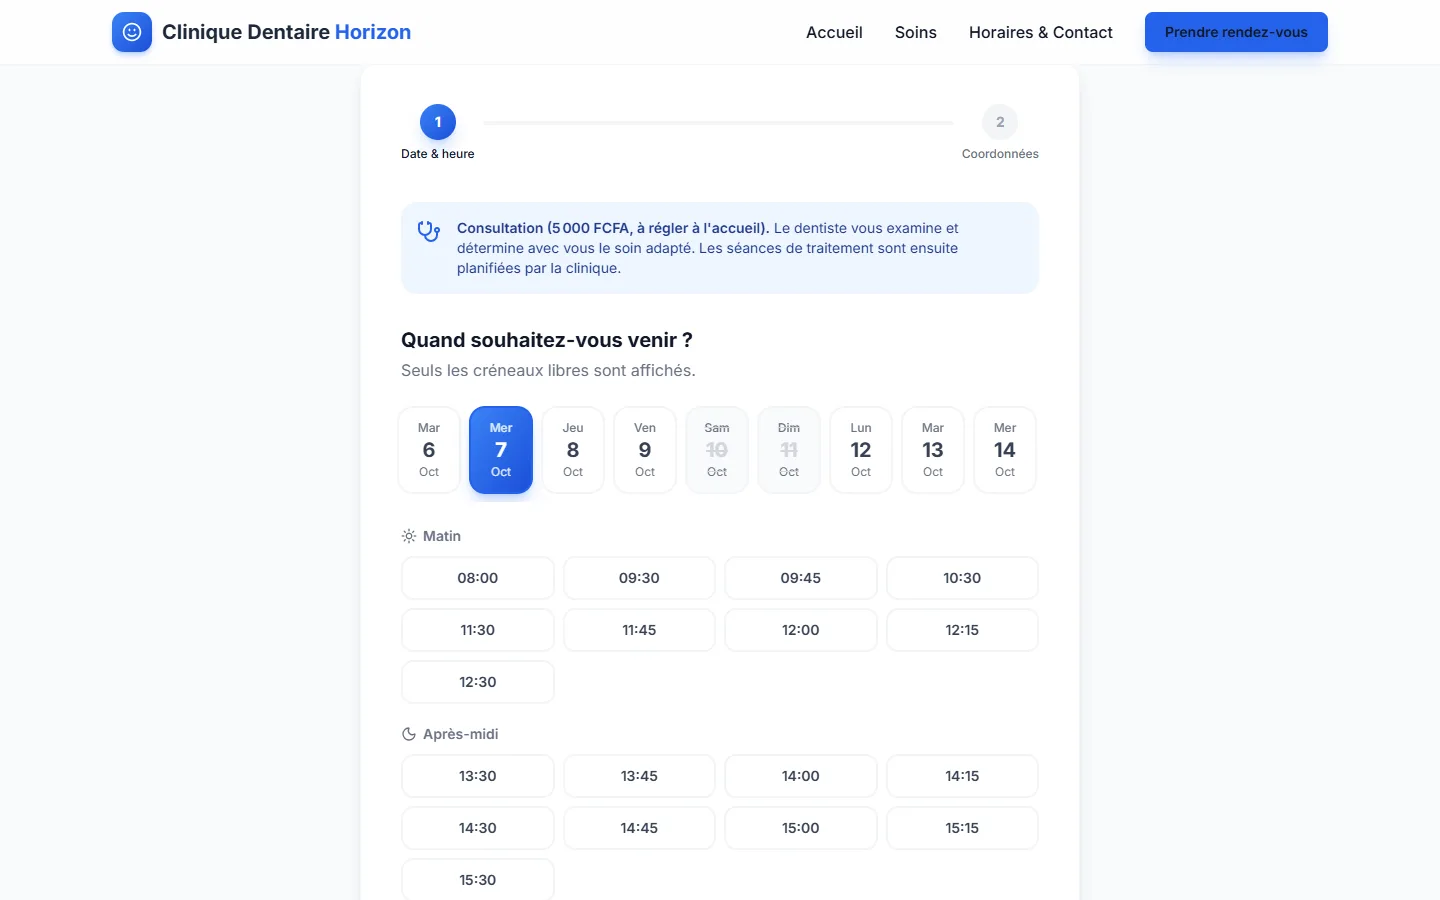Choose the 09:30 time slot
The image size is (1440, 900).
[x=639, y=578]
